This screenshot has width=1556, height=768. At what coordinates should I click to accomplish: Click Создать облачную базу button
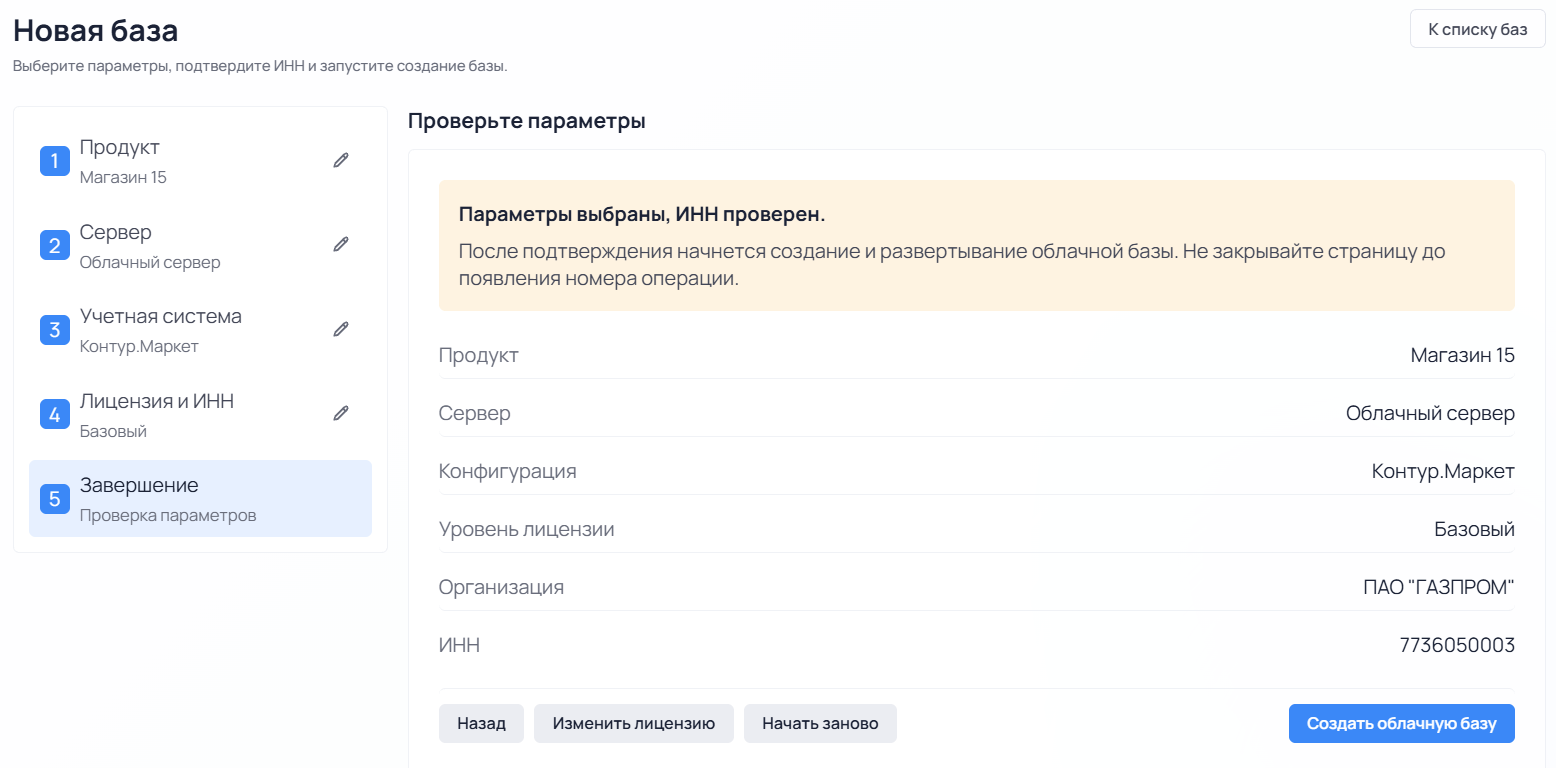(x=1402, y=723)
